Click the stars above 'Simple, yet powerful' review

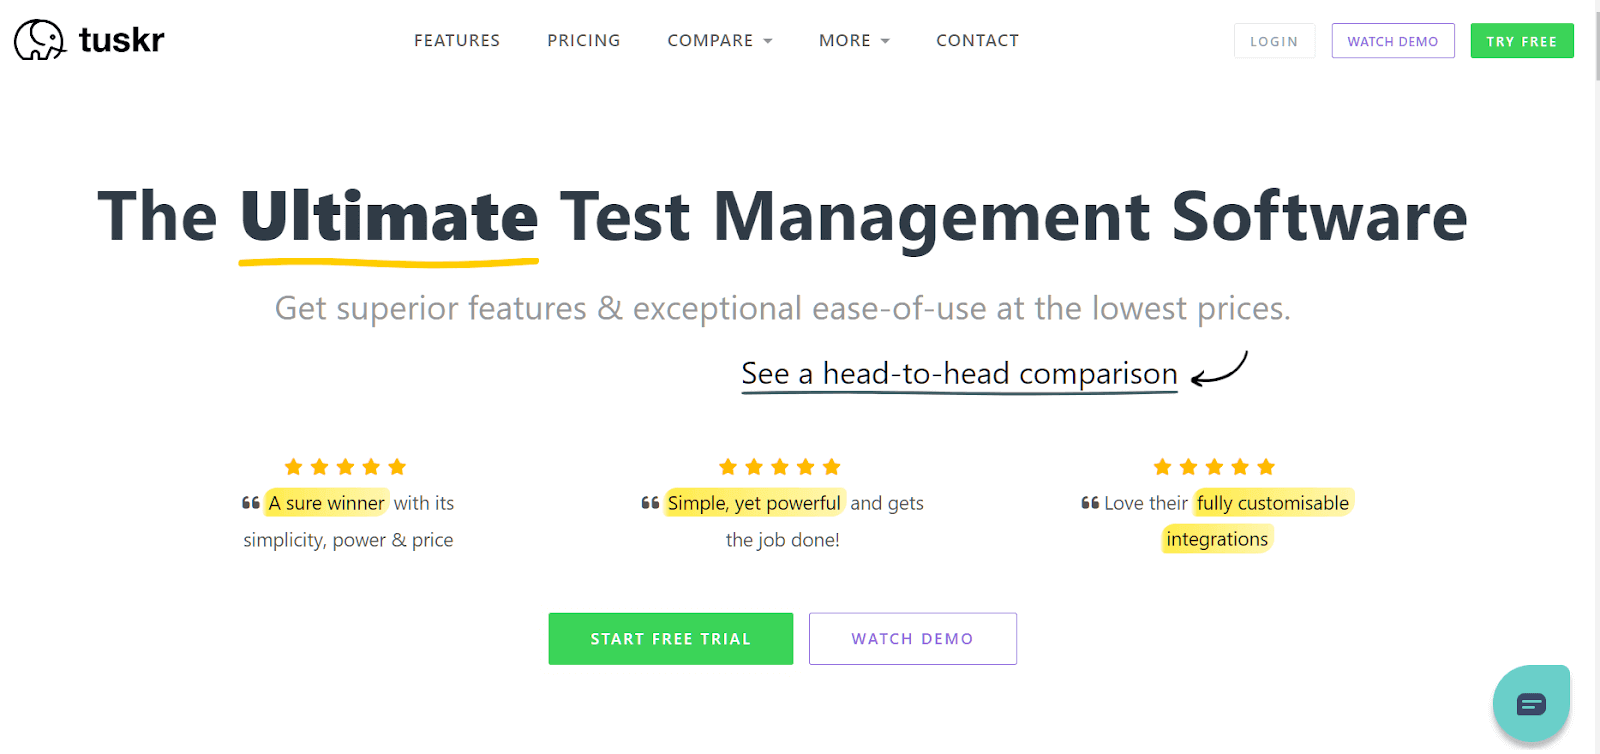(780, 467)
